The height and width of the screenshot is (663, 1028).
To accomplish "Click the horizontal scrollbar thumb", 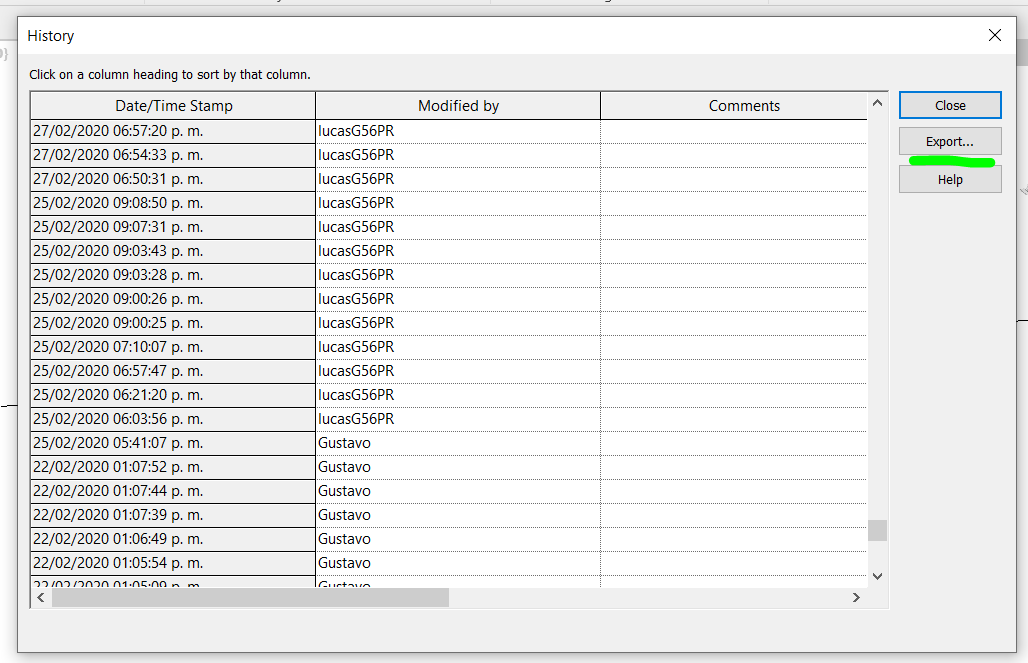I will [x=250, y=597].
